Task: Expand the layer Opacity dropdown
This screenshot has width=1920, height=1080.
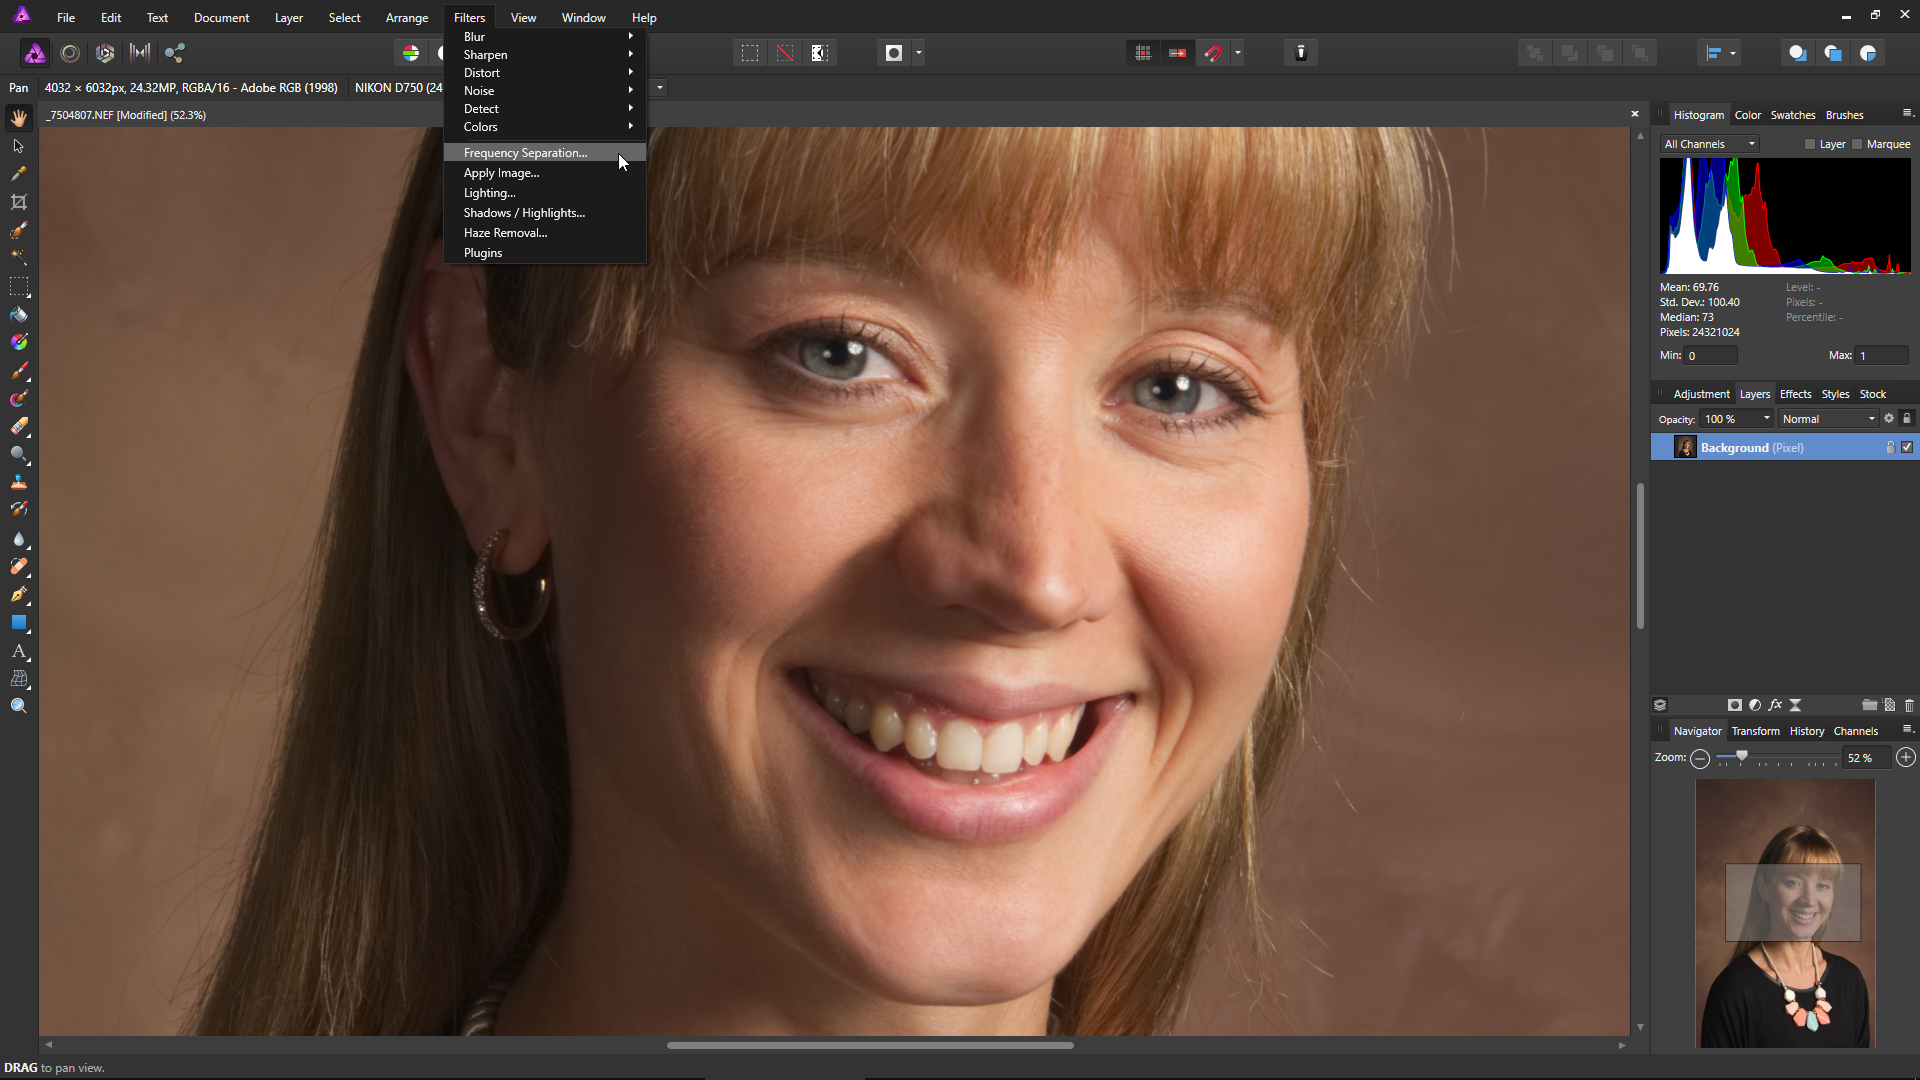Action: 1766,419
